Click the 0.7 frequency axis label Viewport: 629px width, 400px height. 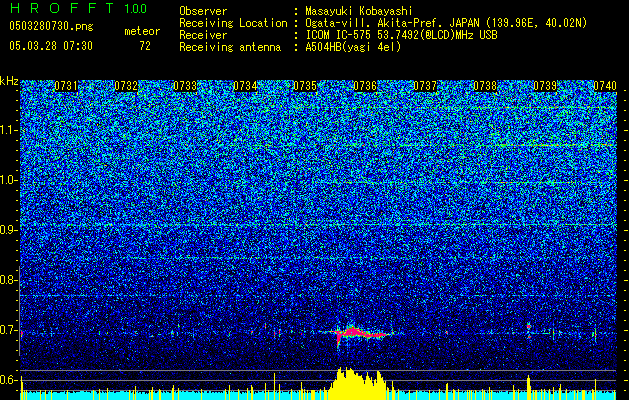[x=8, y=330]
